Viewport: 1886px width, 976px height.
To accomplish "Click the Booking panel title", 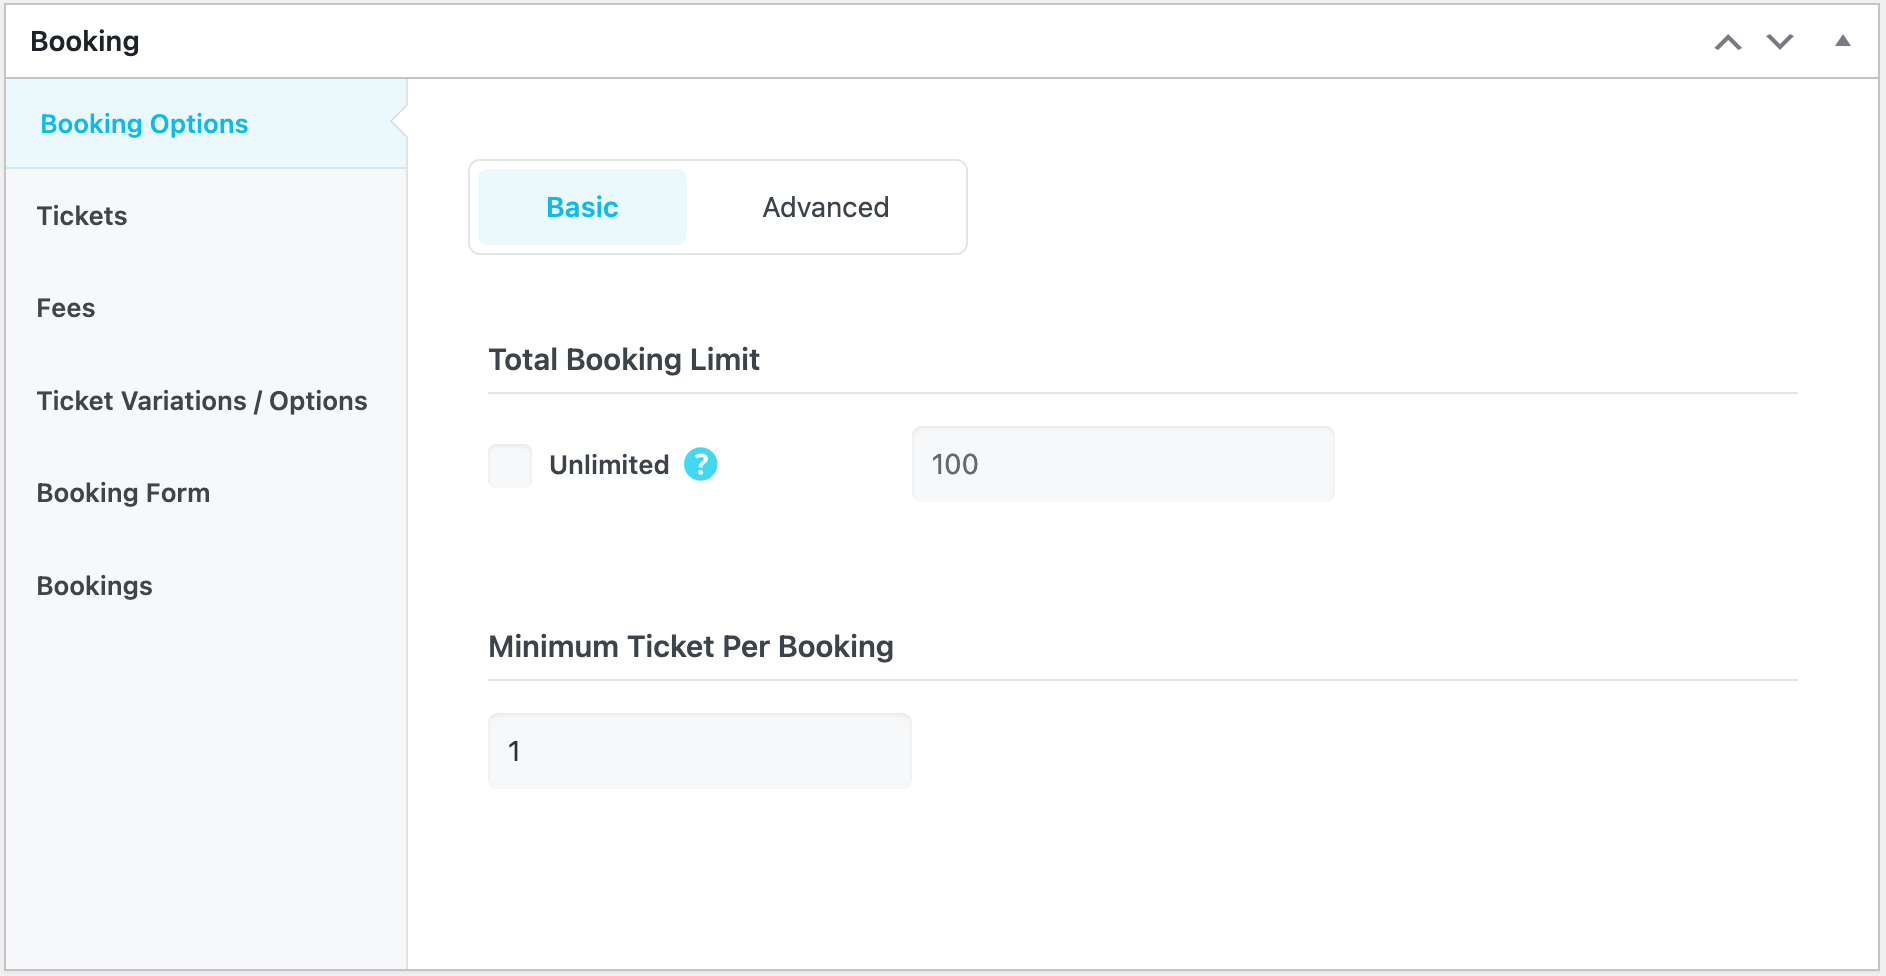I will point(85,42).
